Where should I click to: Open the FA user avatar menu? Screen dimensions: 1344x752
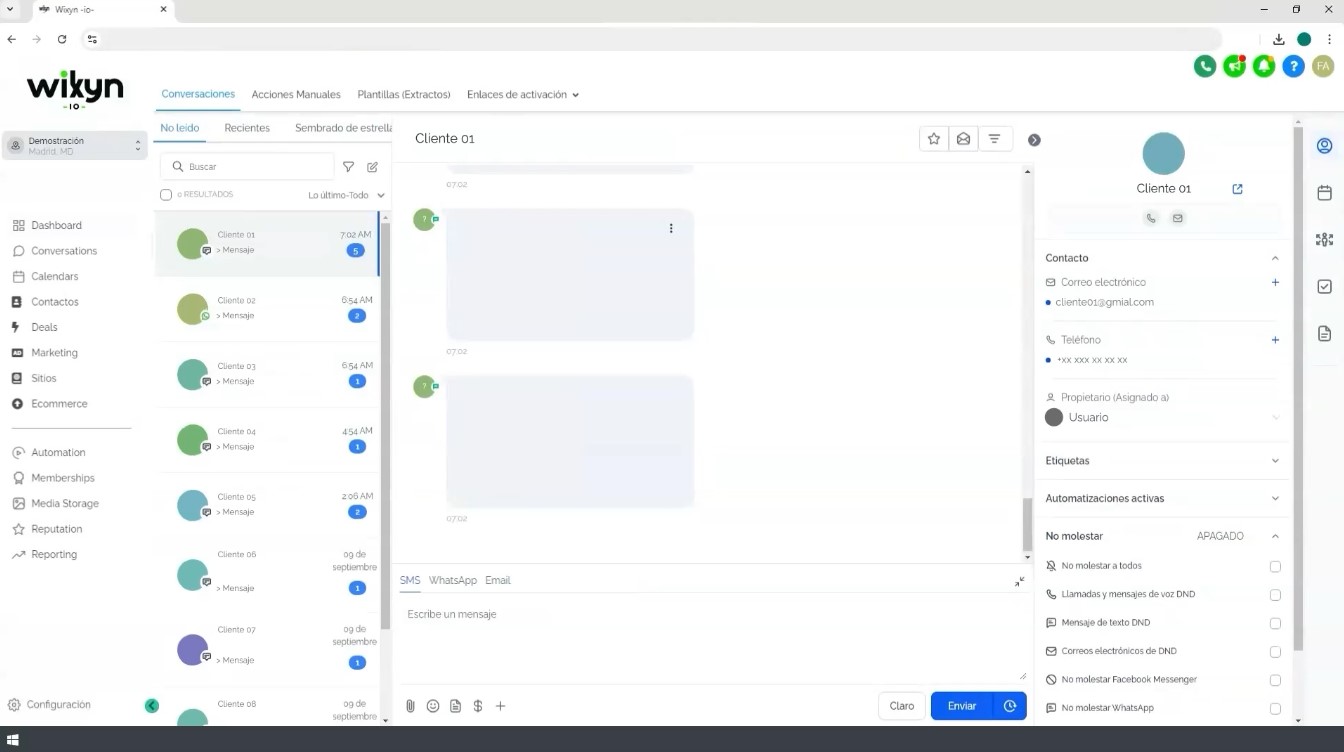[x=1323, y=66]
